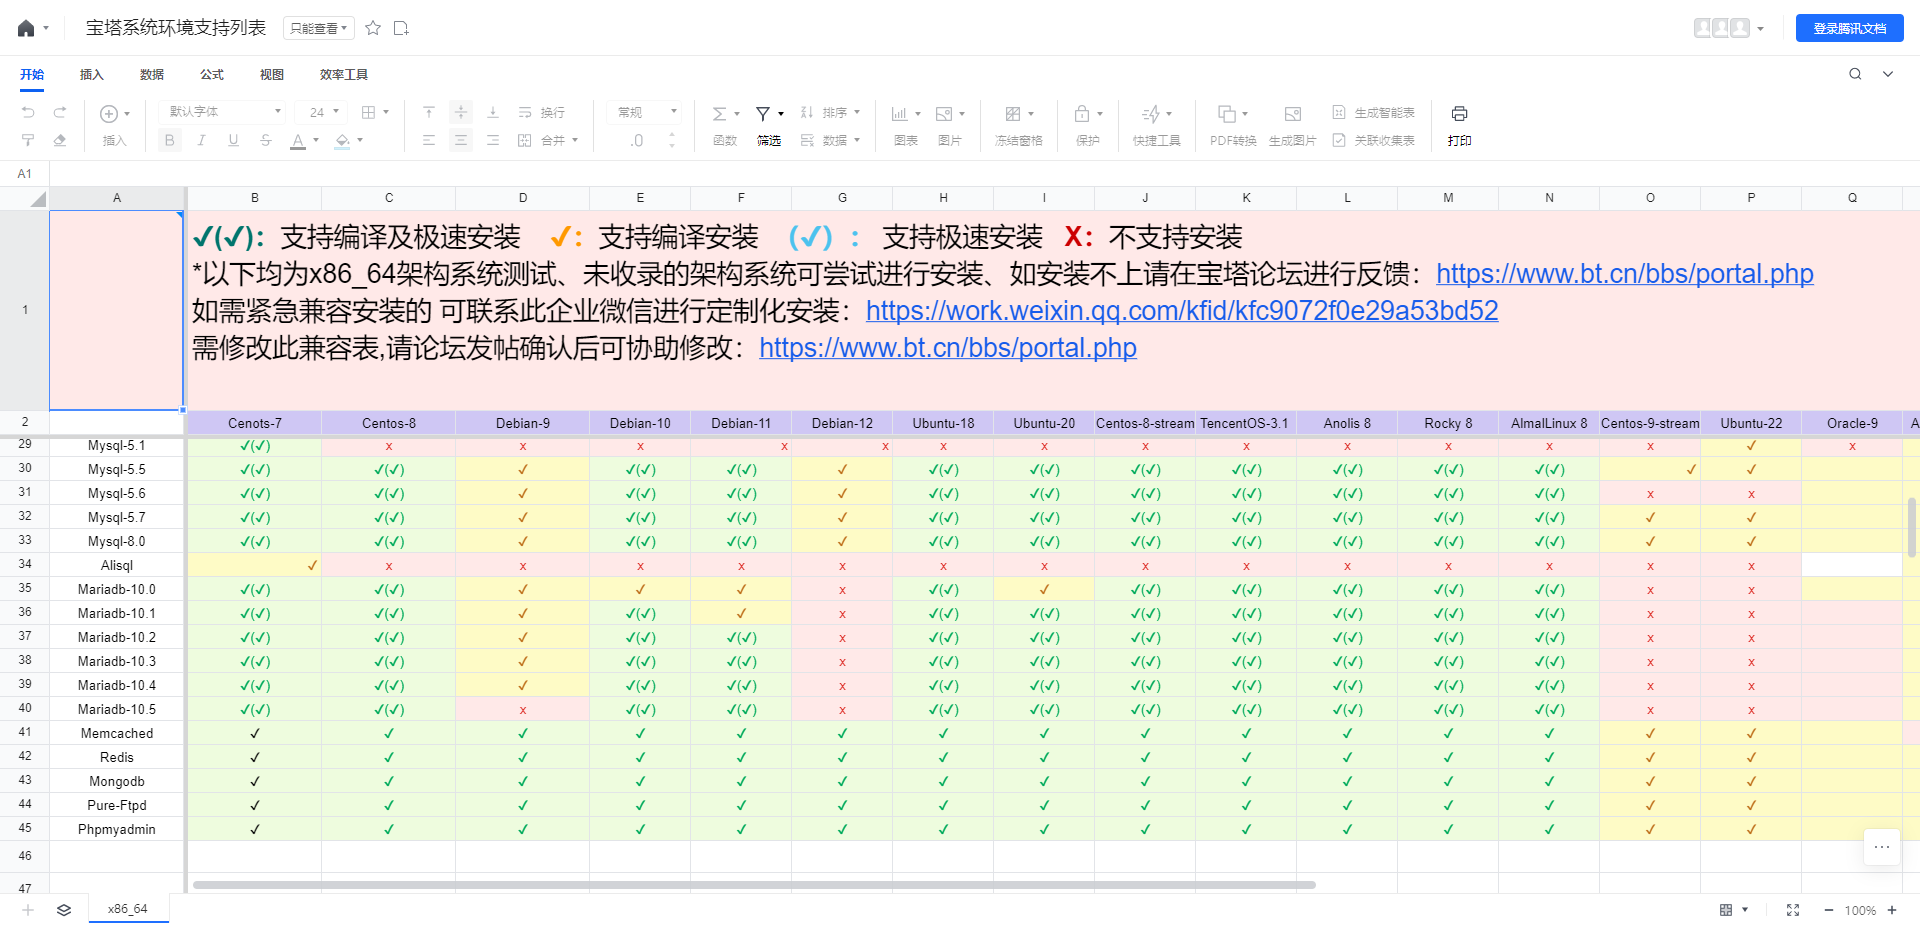Click generate smart table (生成智能表)

1374,112
